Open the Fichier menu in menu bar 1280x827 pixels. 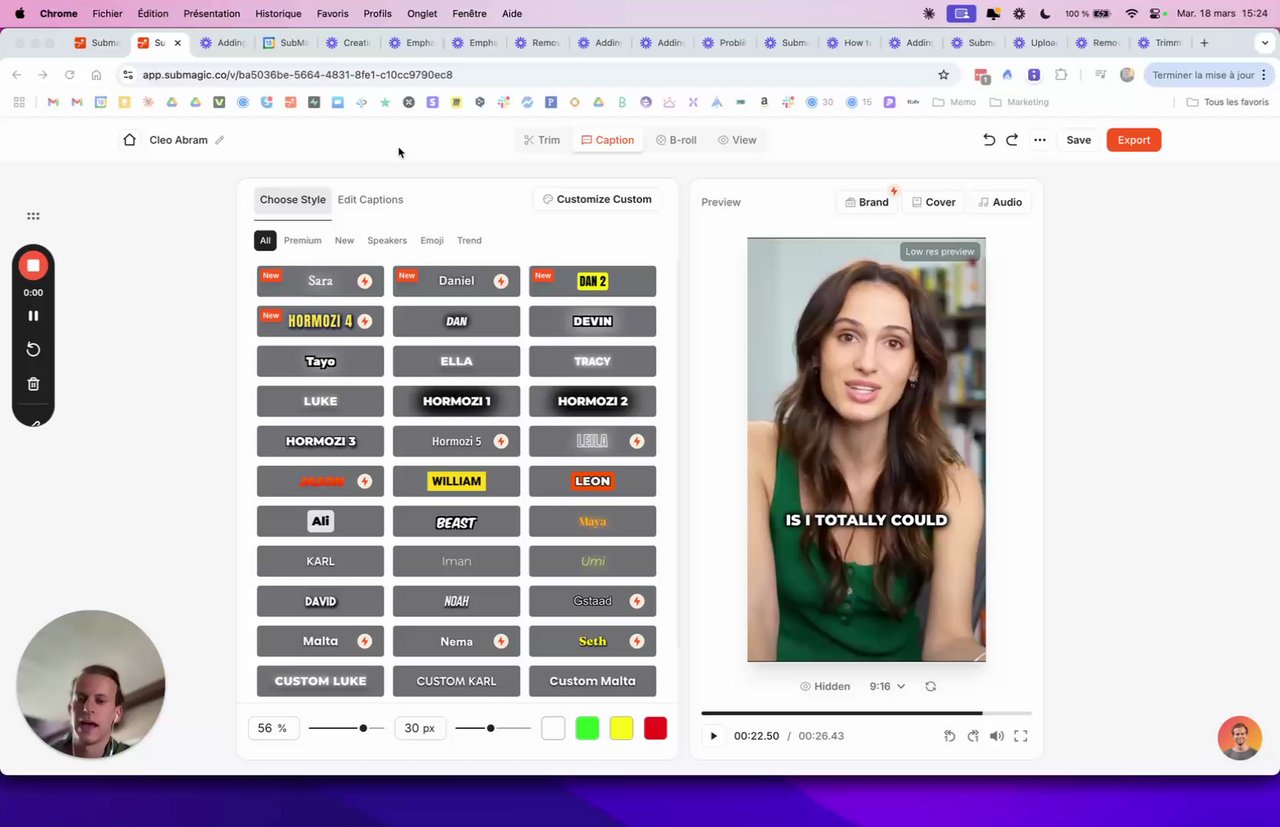(107, 14)
